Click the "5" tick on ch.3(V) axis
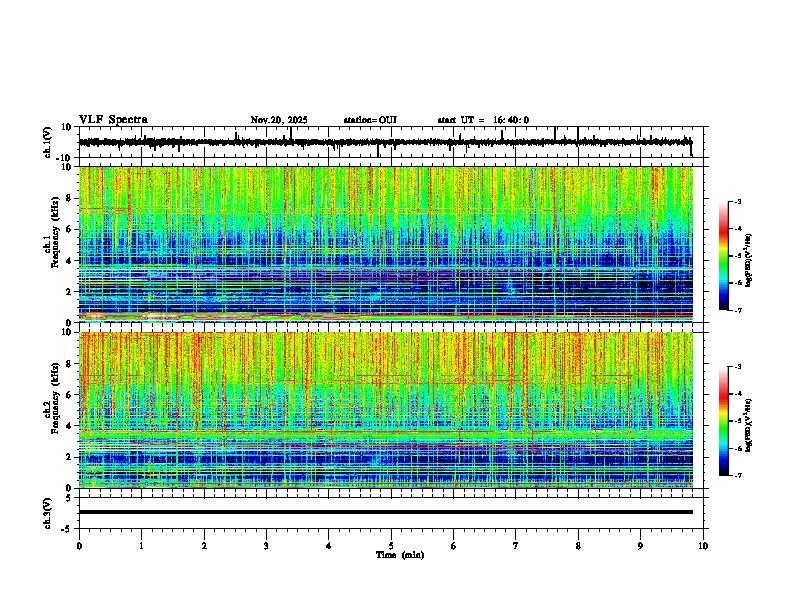This screenshot has height=612, width=792. 69,497
